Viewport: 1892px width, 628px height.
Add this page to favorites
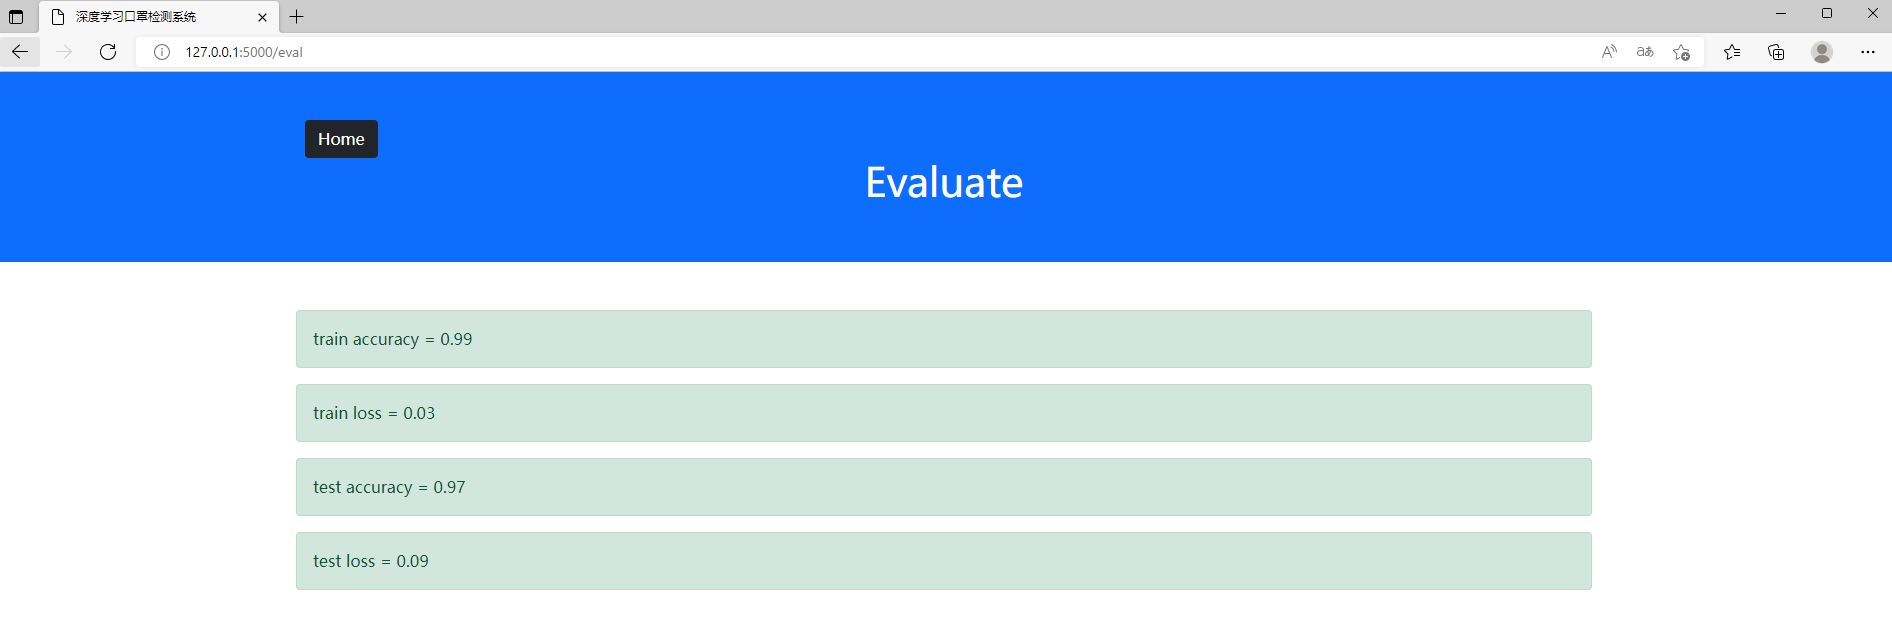(1681, 52)
